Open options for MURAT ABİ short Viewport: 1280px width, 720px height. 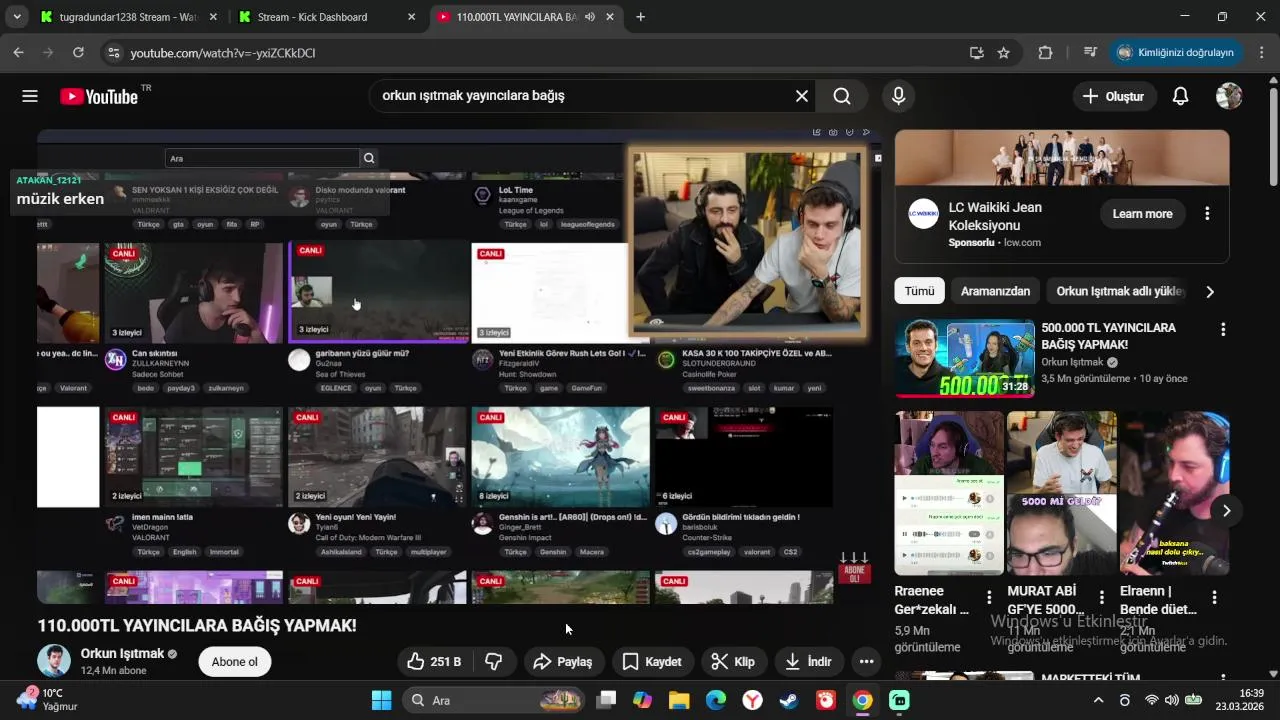pyautogui.click(x=1102, y=597)
